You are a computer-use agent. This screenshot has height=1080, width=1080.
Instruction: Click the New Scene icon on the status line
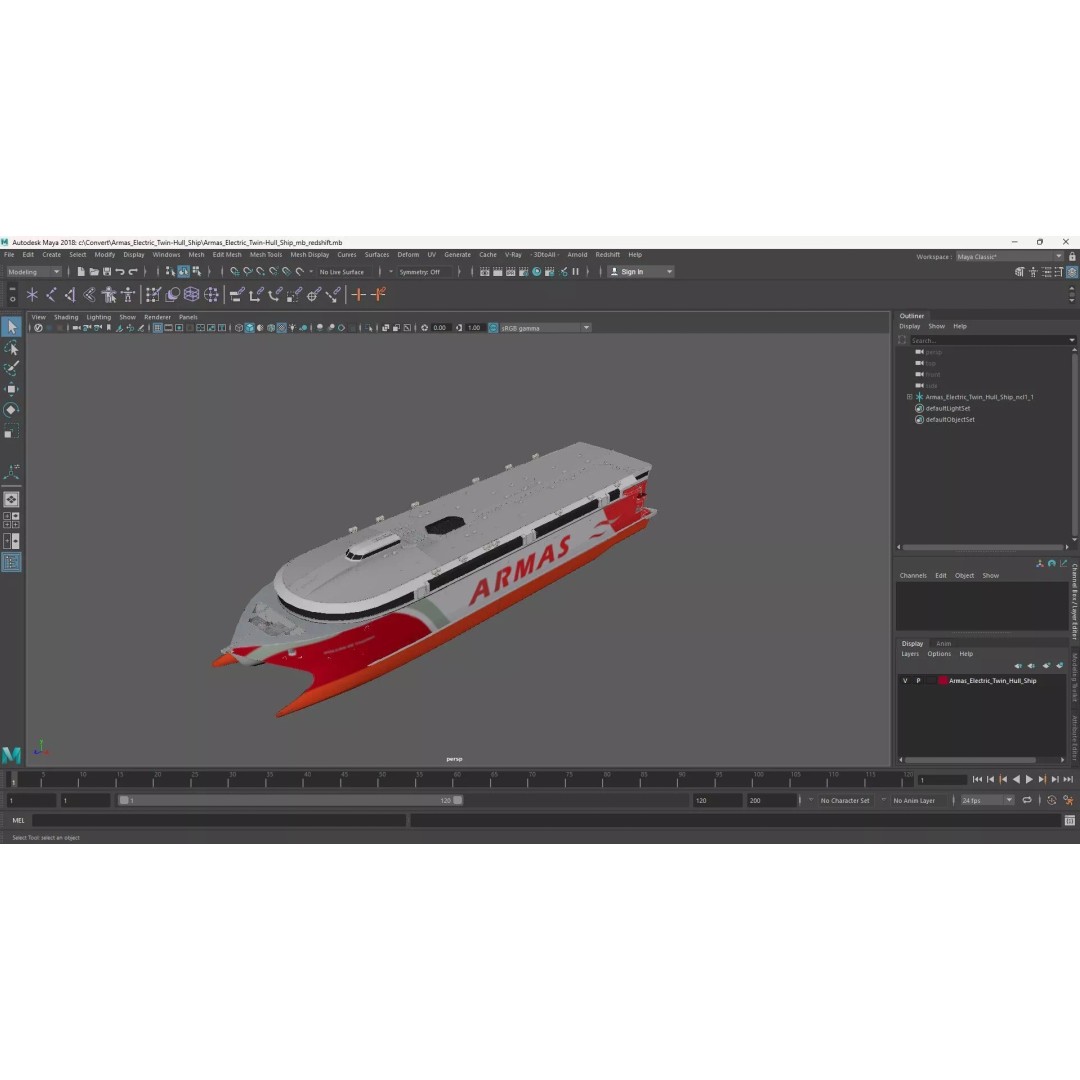click(x=81, y=271)
